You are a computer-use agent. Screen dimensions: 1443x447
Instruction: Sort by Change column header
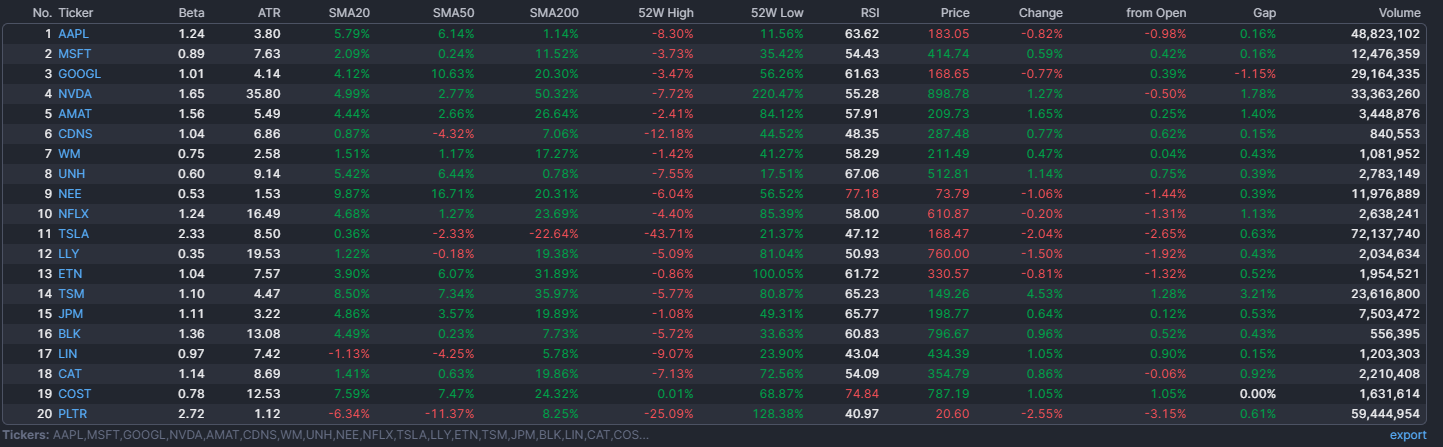click(x=1041, y=13)
